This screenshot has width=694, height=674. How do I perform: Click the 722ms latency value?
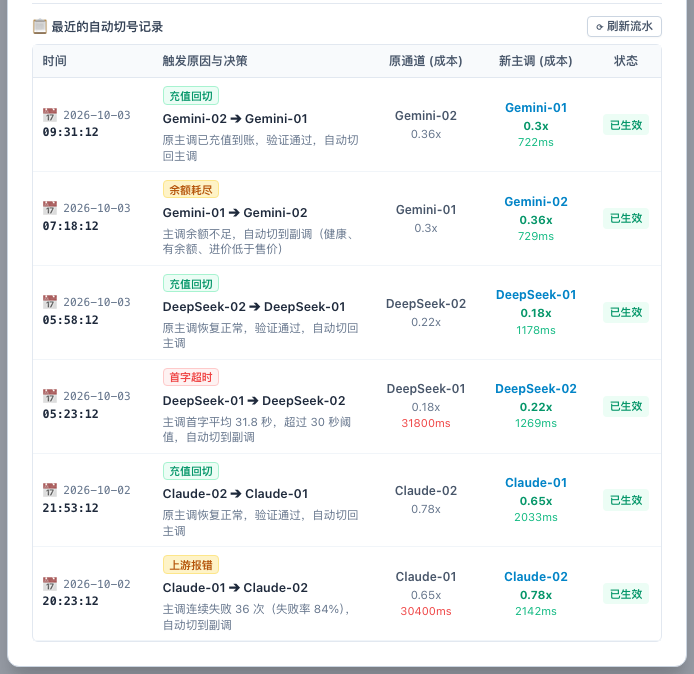click(x=536, y=142)
